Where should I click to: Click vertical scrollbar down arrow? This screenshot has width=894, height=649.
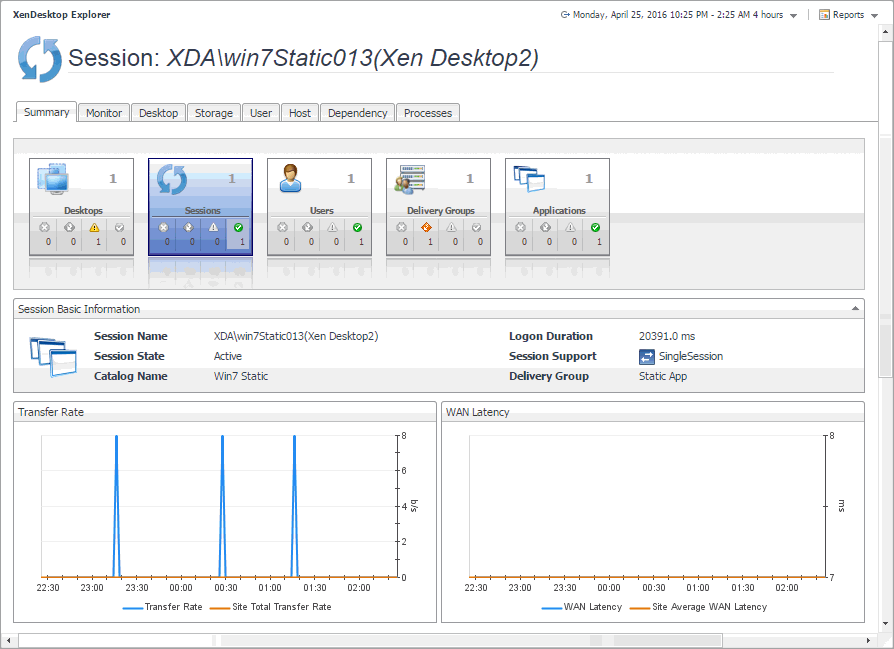(885, 623)
